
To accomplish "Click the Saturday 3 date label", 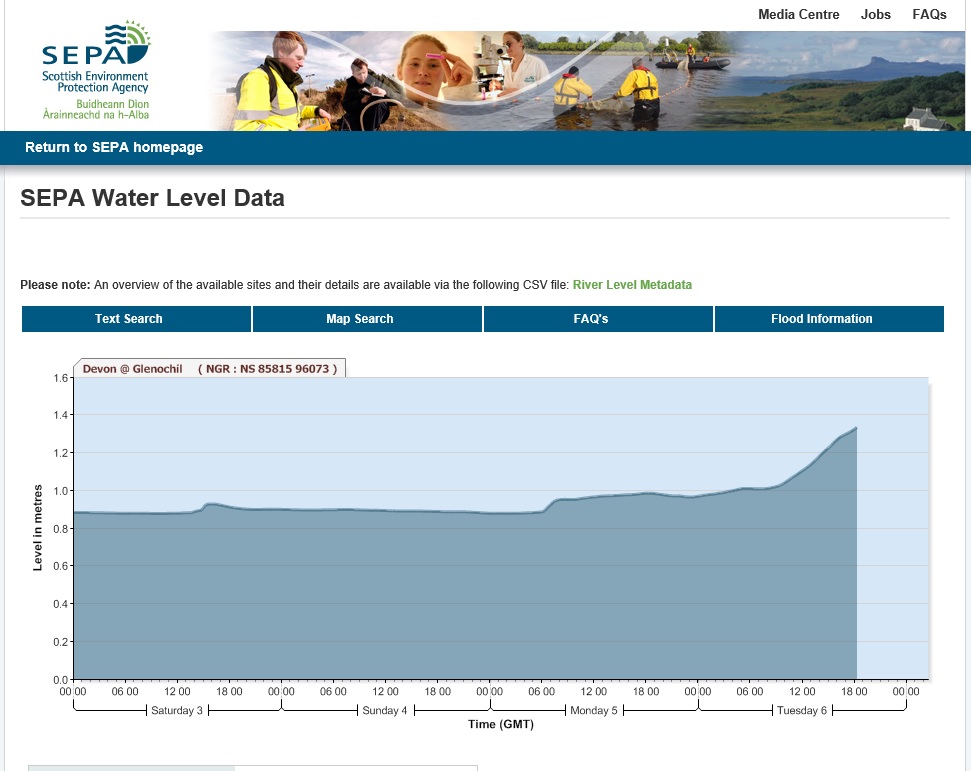I will coord(177,711).
